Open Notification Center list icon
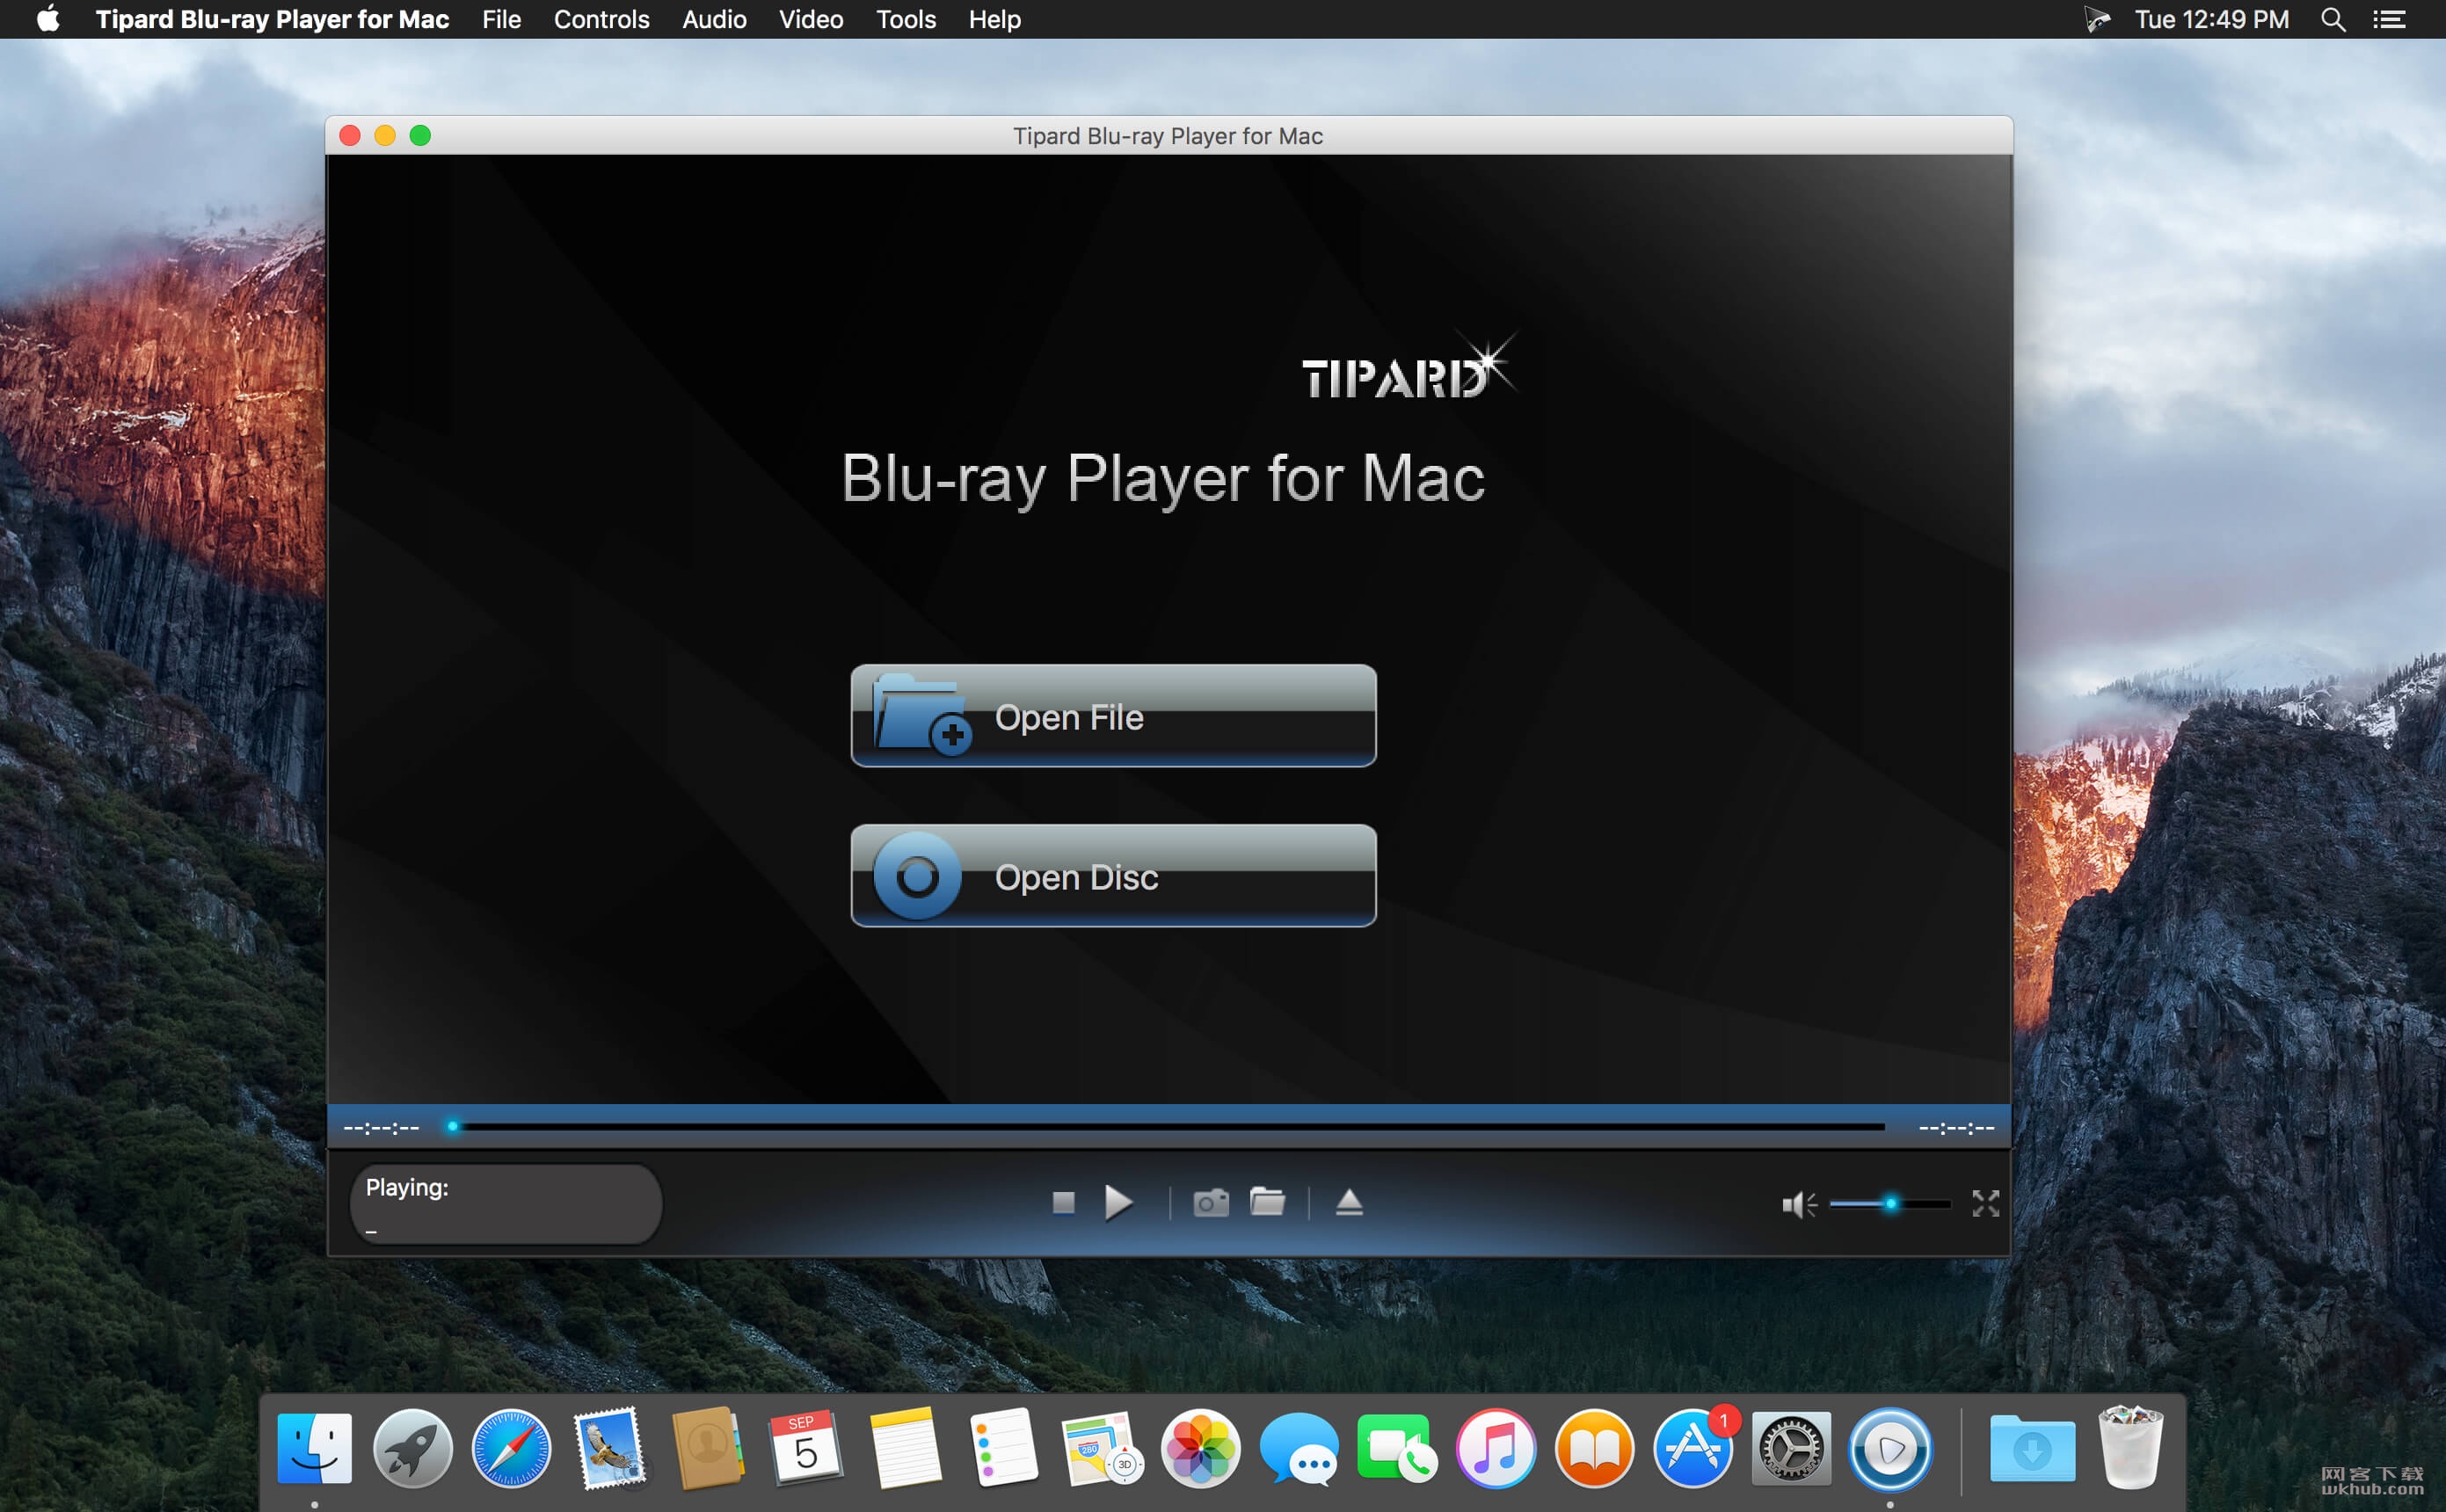2446x1512 pixels. click(2389, 19)
